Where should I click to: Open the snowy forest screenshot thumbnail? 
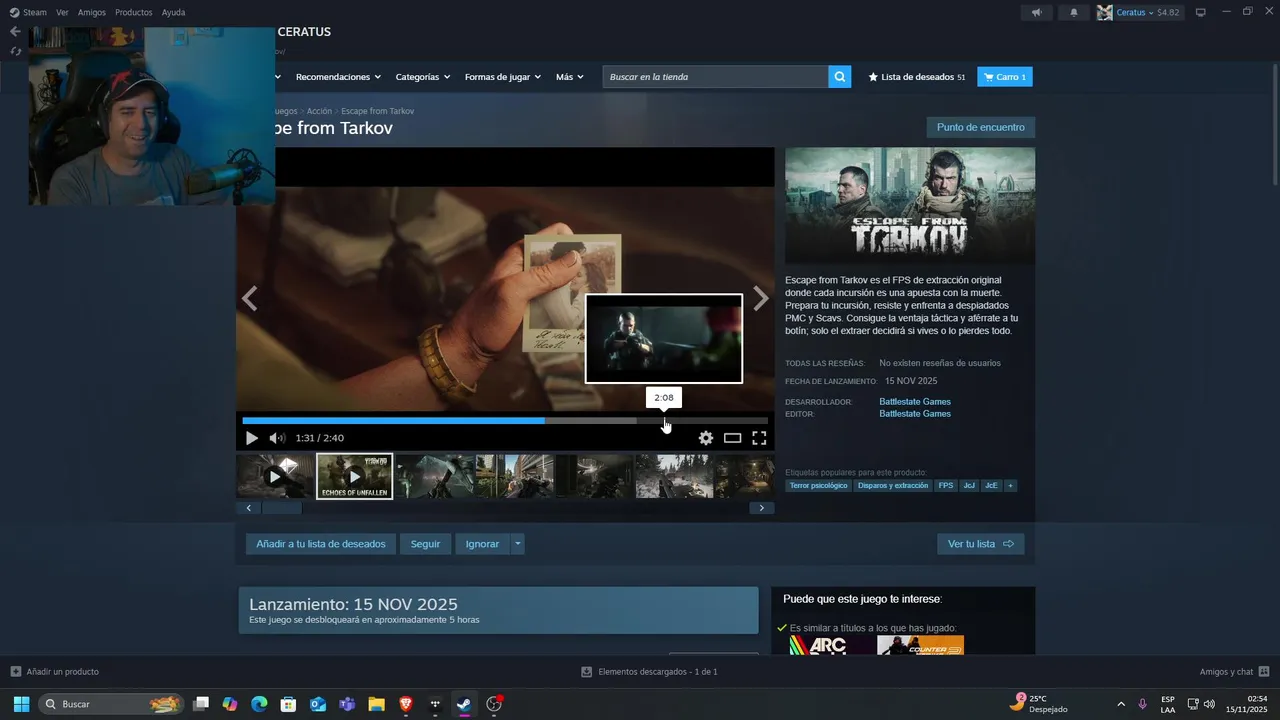[x=674, y=476]
